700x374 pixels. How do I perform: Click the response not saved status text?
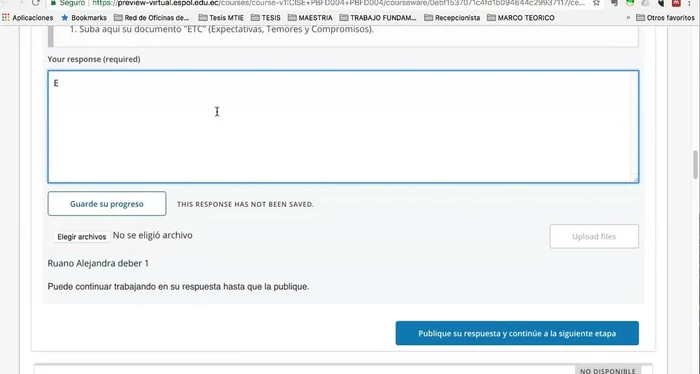click(246, 204)
